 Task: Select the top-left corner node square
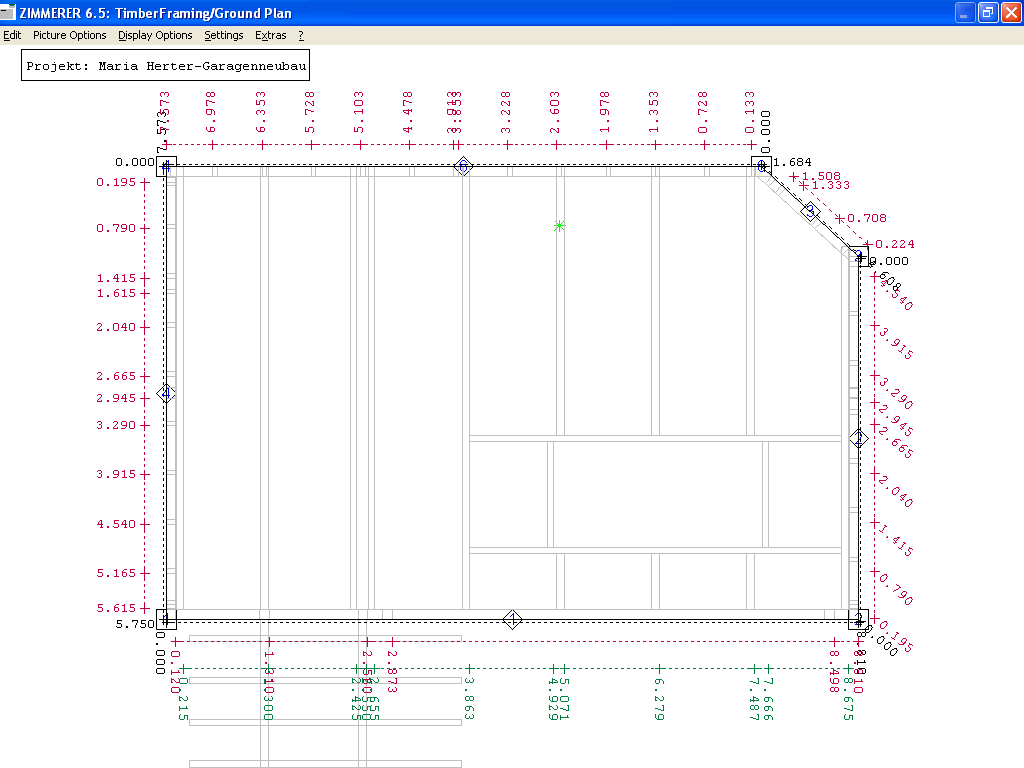[x=167, y=166]
